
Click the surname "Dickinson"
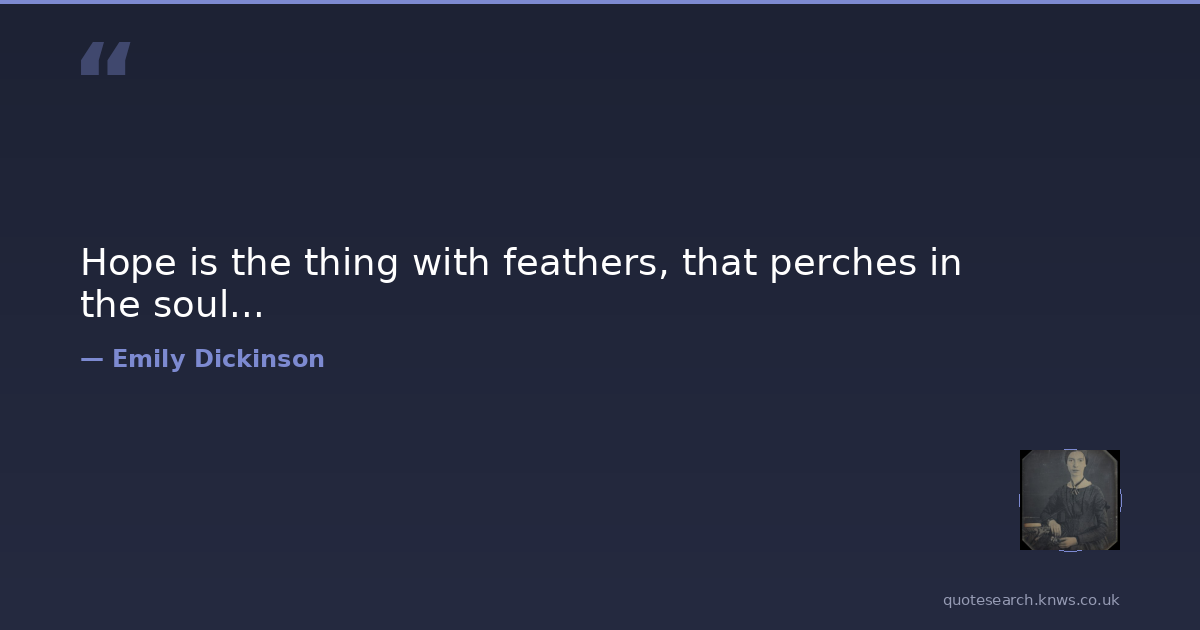259,359
